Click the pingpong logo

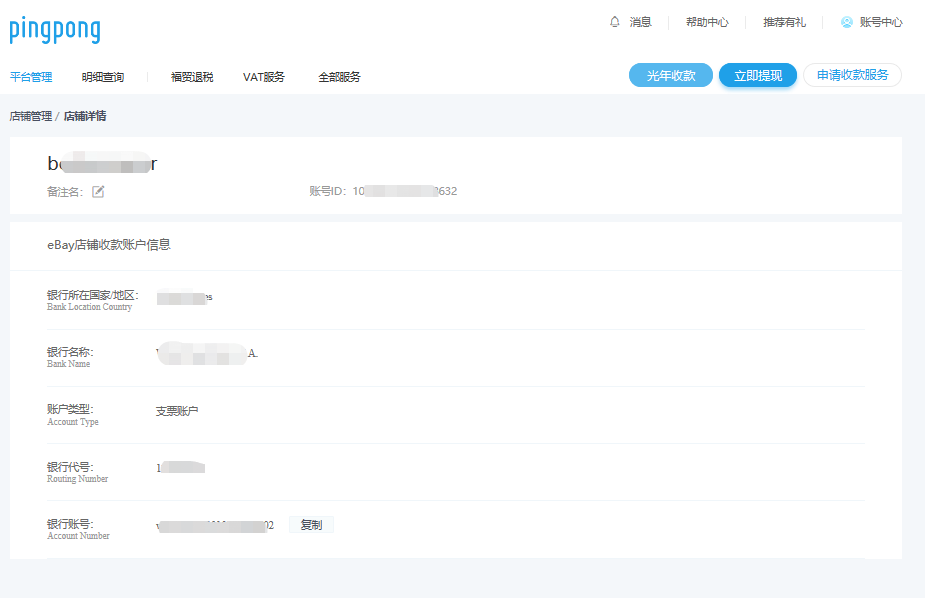pos(55,30)
